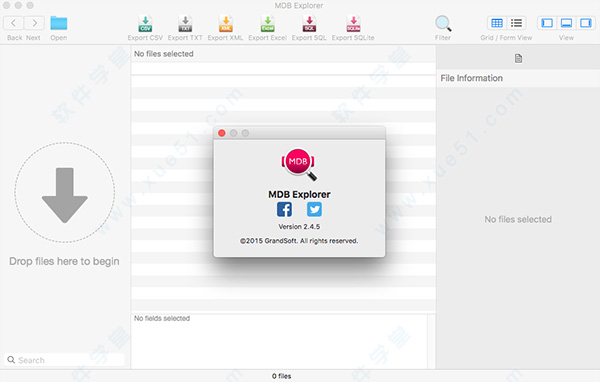This screenshot has width=600, height=382.
Task: Close the About MDB Explorer dialog
Action: tap(222, 133)
